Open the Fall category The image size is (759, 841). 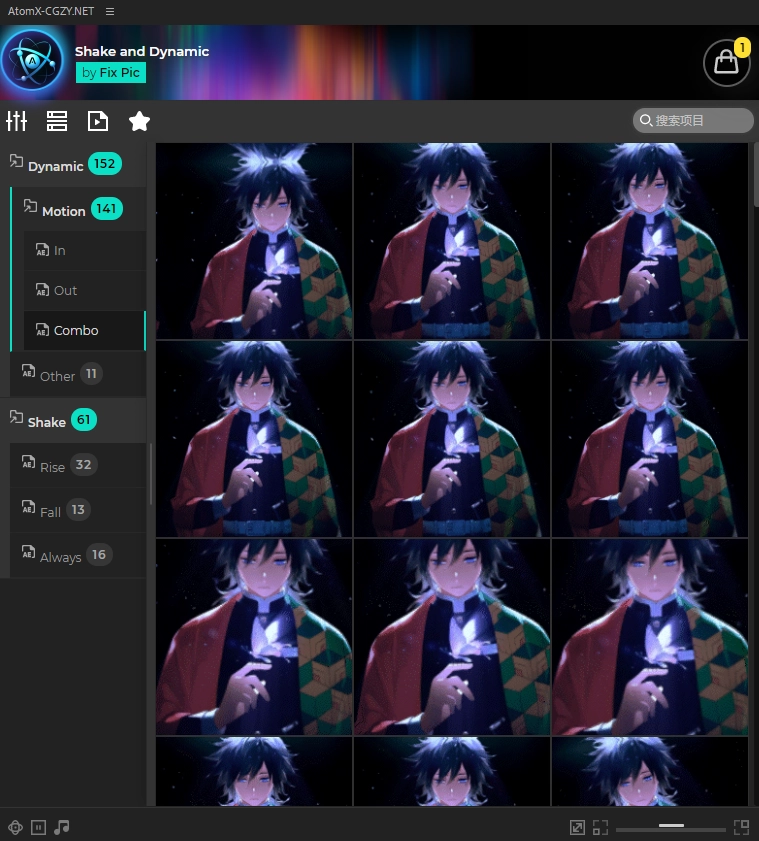point(78,510)
